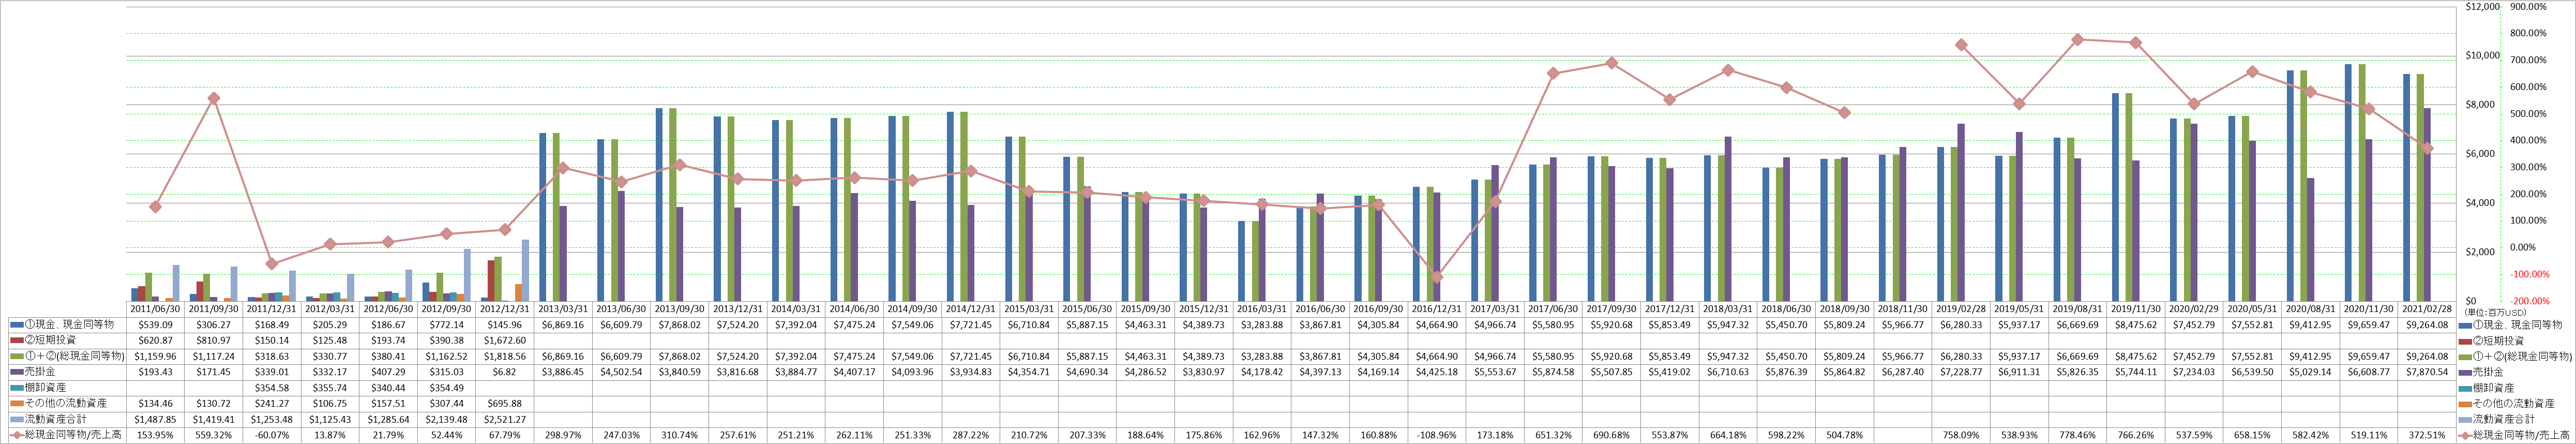Screen dimensions: 2576x444
Task: Select the $1,159.96 total cash cell
Action: tap(155, 356)
